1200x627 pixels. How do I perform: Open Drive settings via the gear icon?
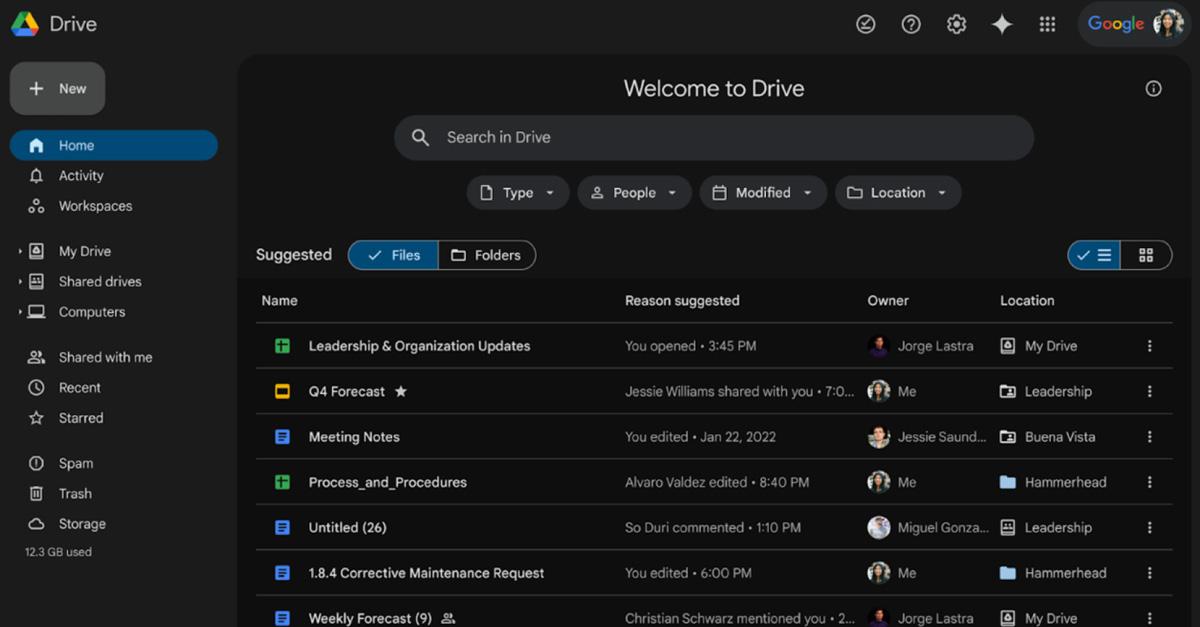(956, 23)
